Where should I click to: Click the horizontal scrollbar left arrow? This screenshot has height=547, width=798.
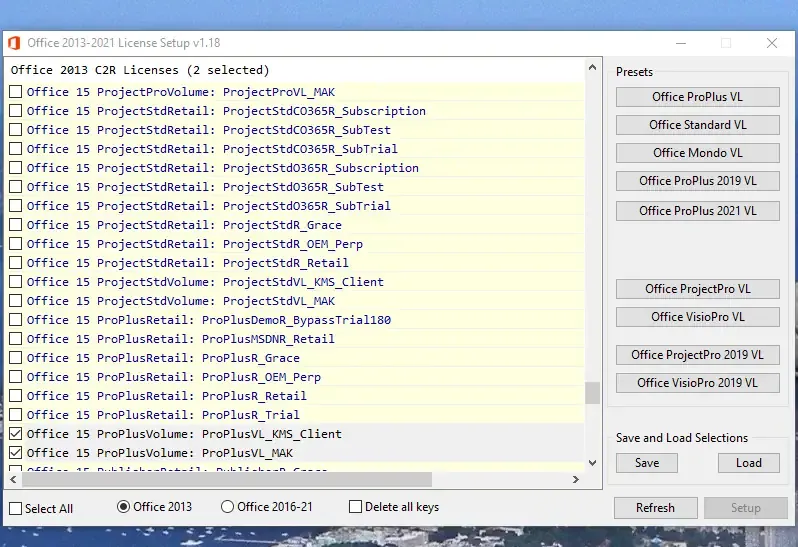point(13,479)
